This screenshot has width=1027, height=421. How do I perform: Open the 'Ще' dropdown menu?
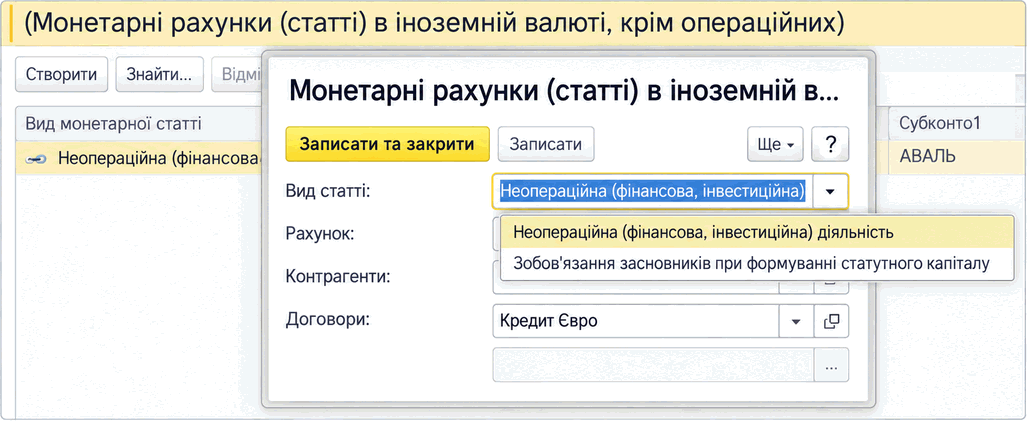click(775, 144)
